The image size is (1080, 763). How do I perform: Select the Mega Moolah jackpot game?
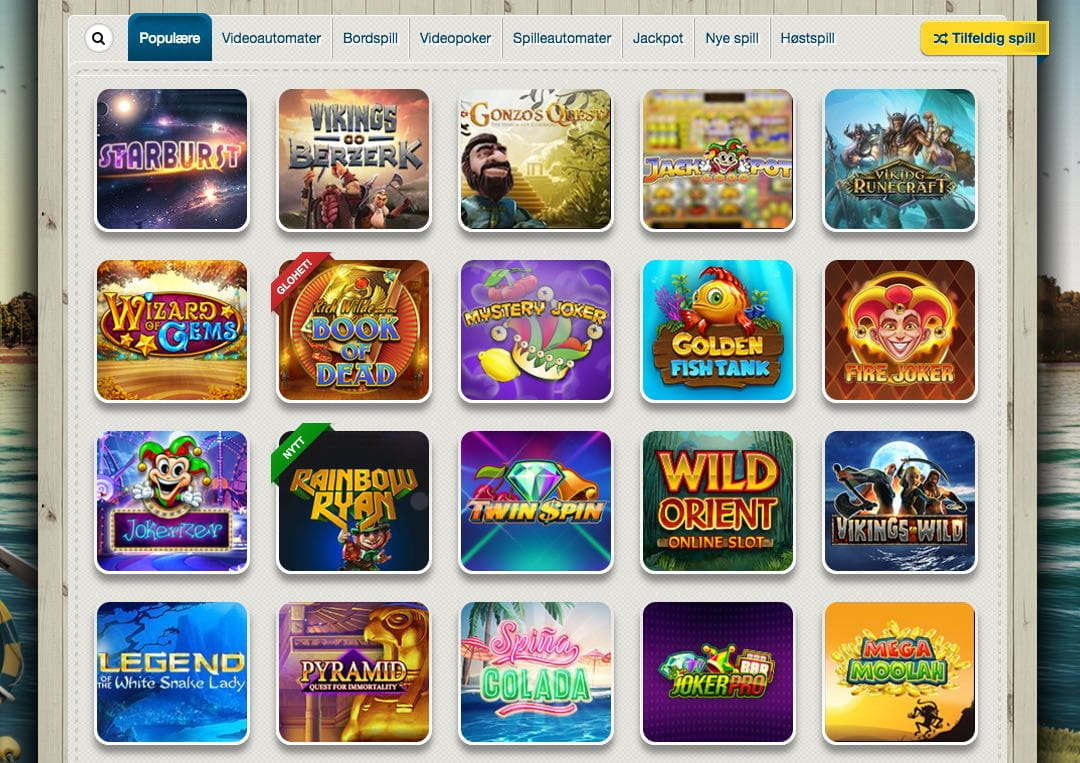click(900, 672)
